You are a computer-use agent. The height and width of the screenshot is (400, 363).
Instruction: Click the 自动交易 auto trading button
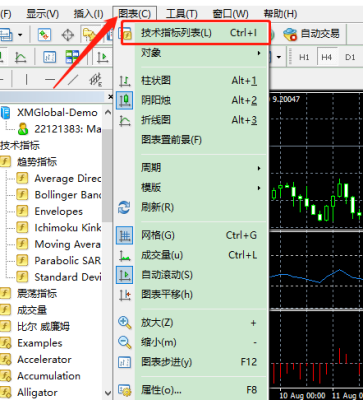[311, 34]
